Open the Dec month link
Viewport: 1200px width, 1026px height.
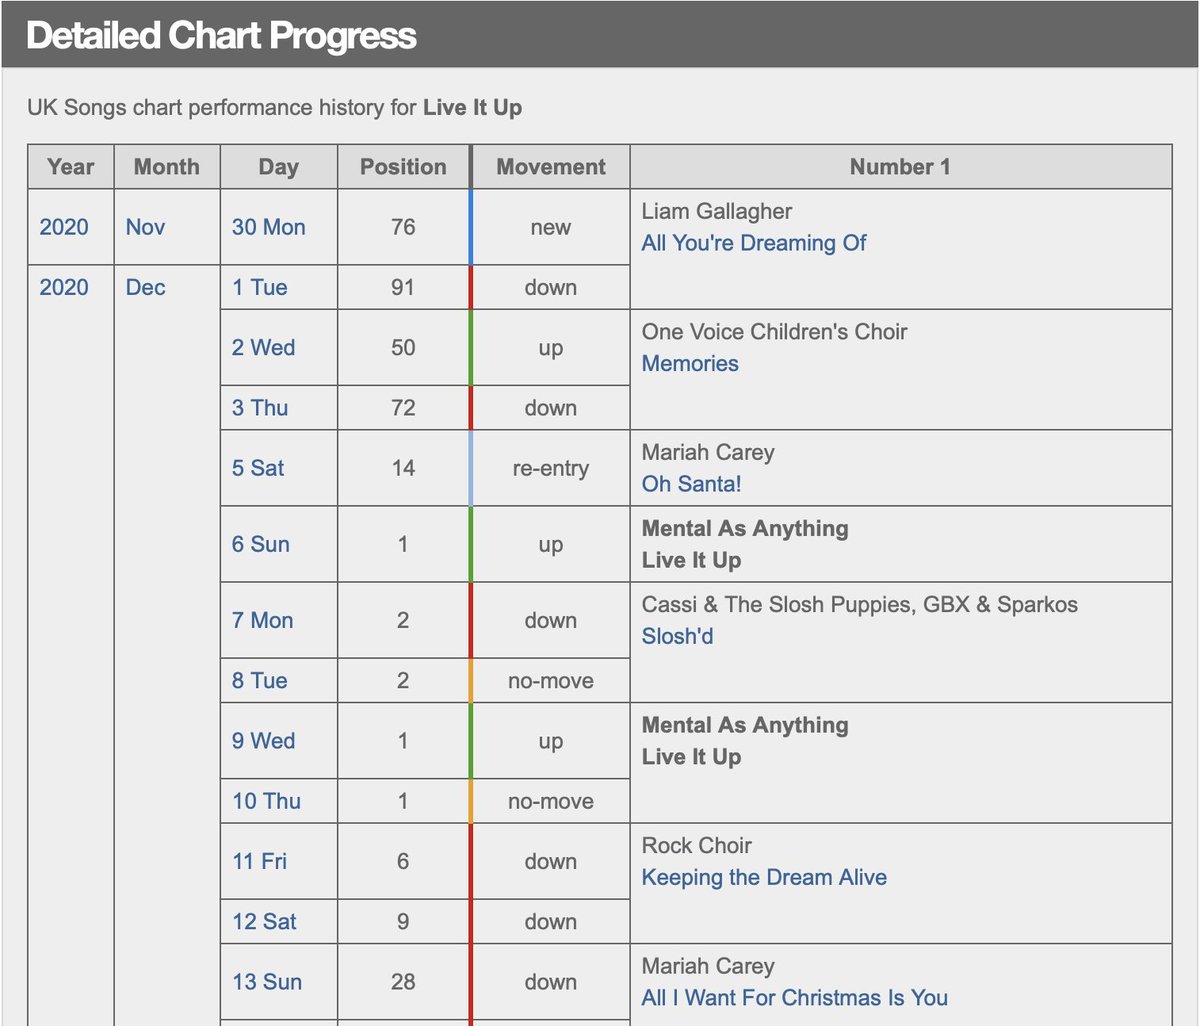146,288
